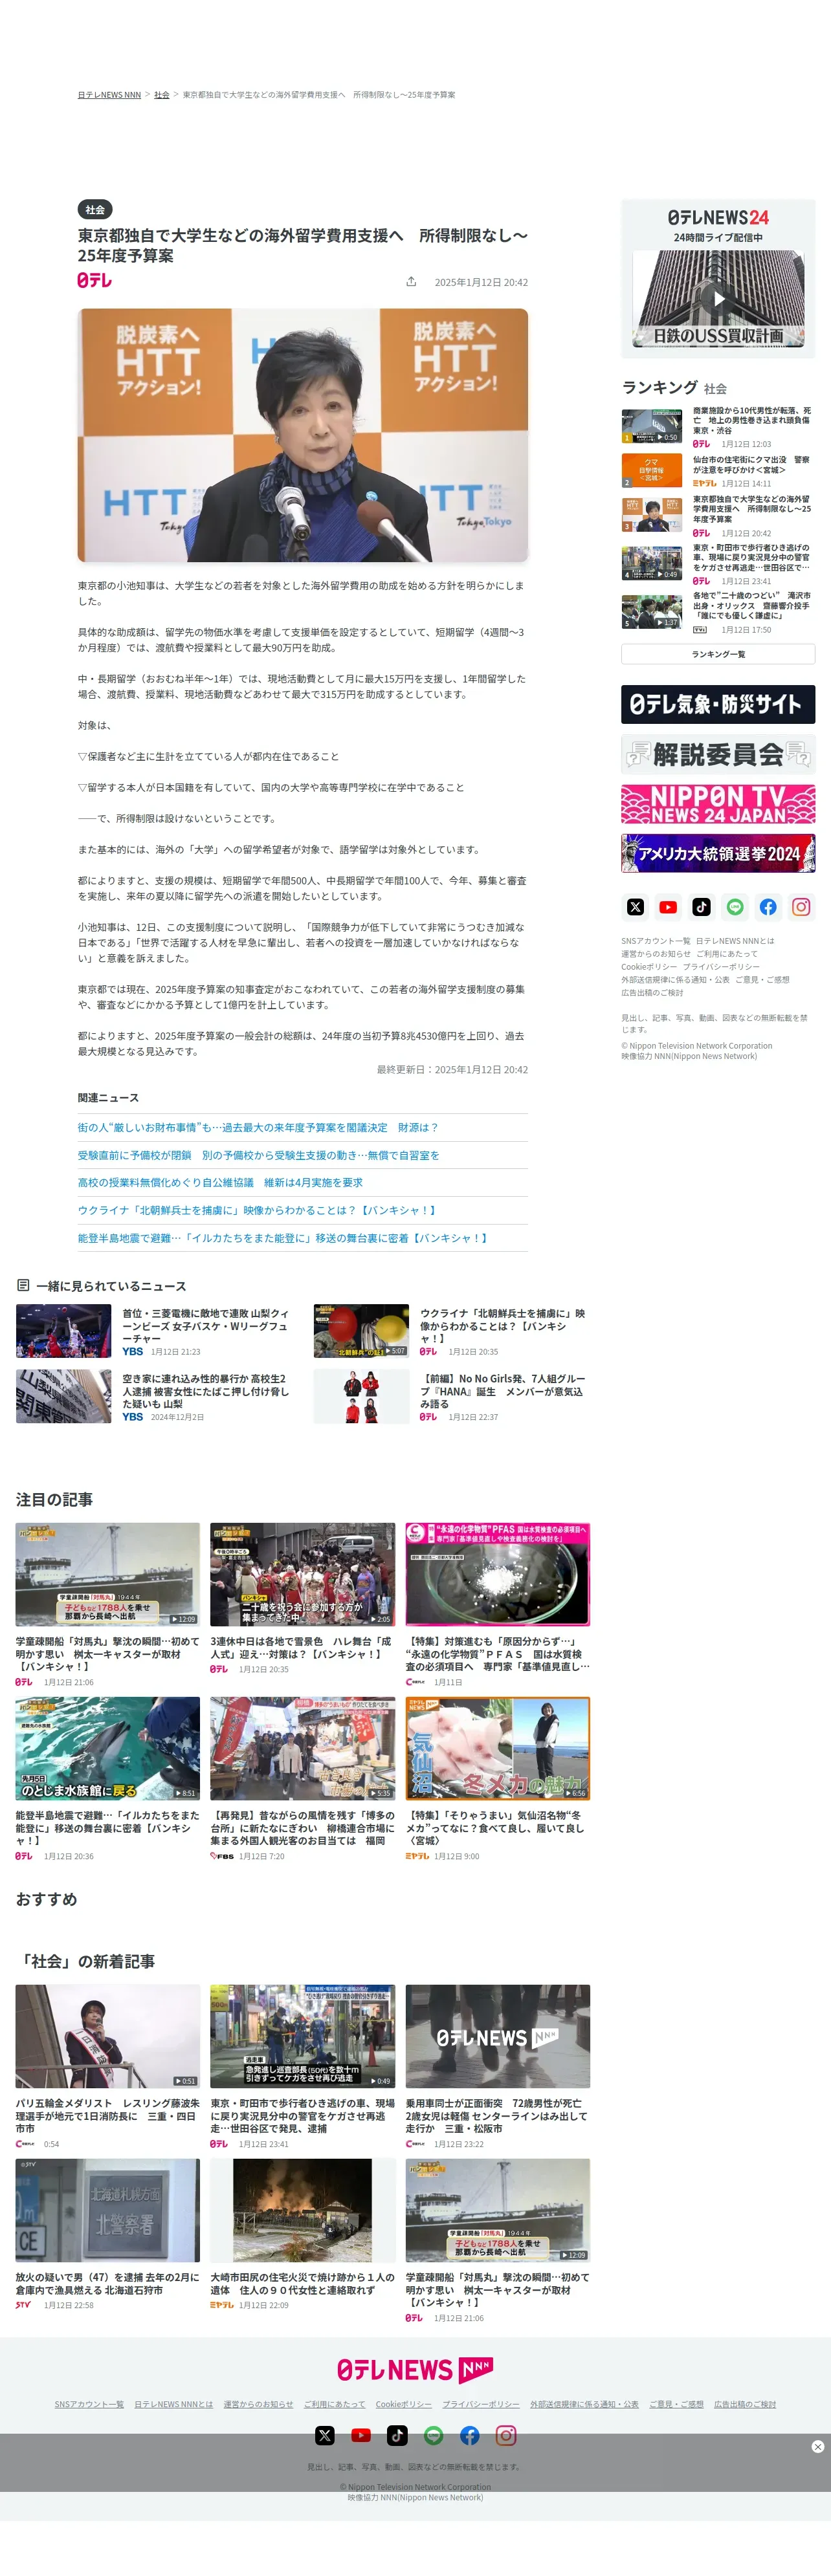Open the X (Twitter) icon in the sidebar
Screen dimensions: 831x2576
tap(635, 907)
